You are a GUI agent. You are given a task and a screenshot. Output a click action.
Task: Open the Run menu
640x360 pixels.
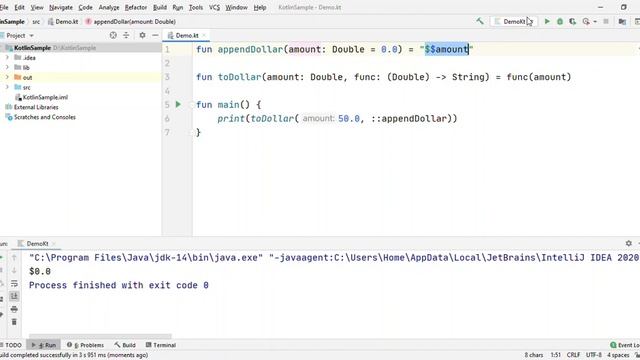tap(178, 7)
